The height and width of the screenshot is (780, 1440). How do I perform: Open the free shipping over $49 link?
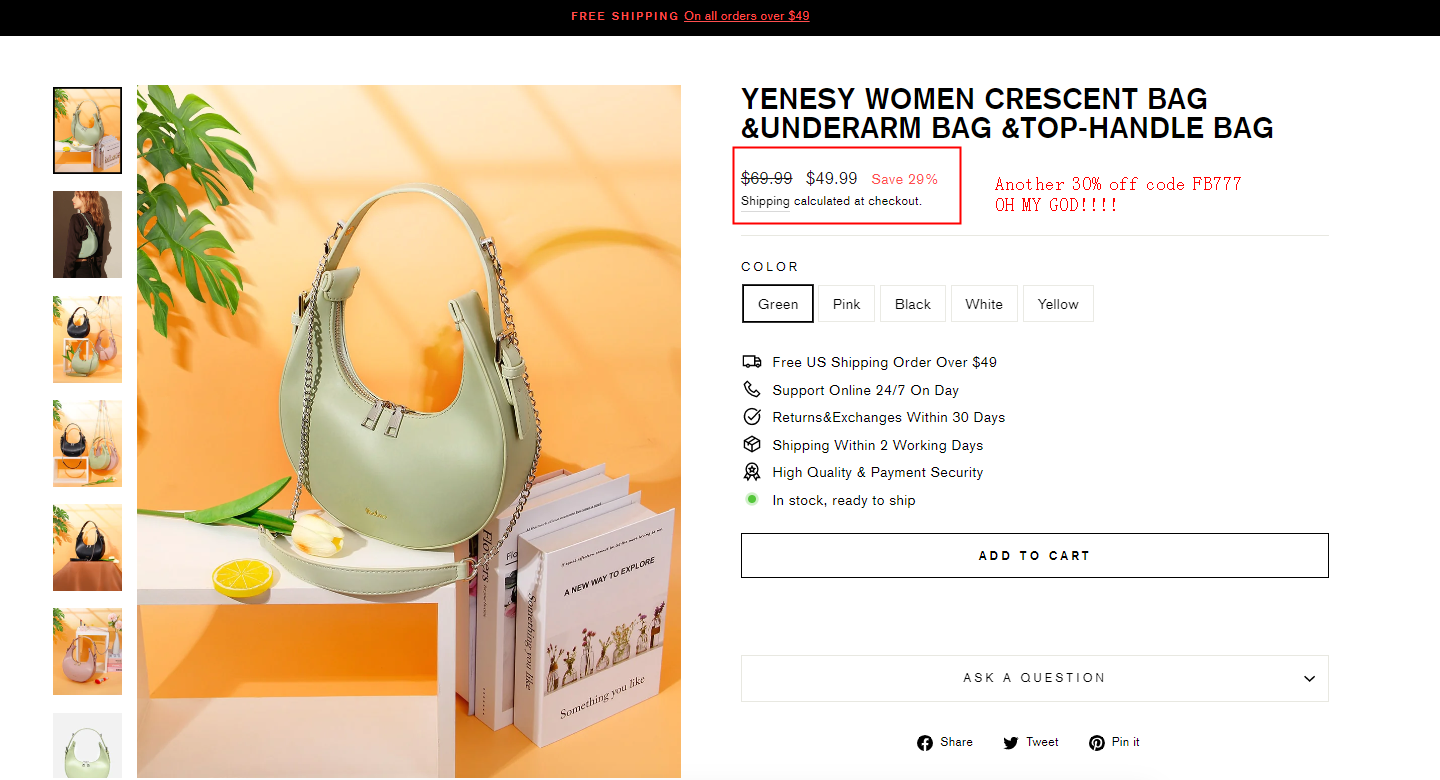(x=747, y=16)
